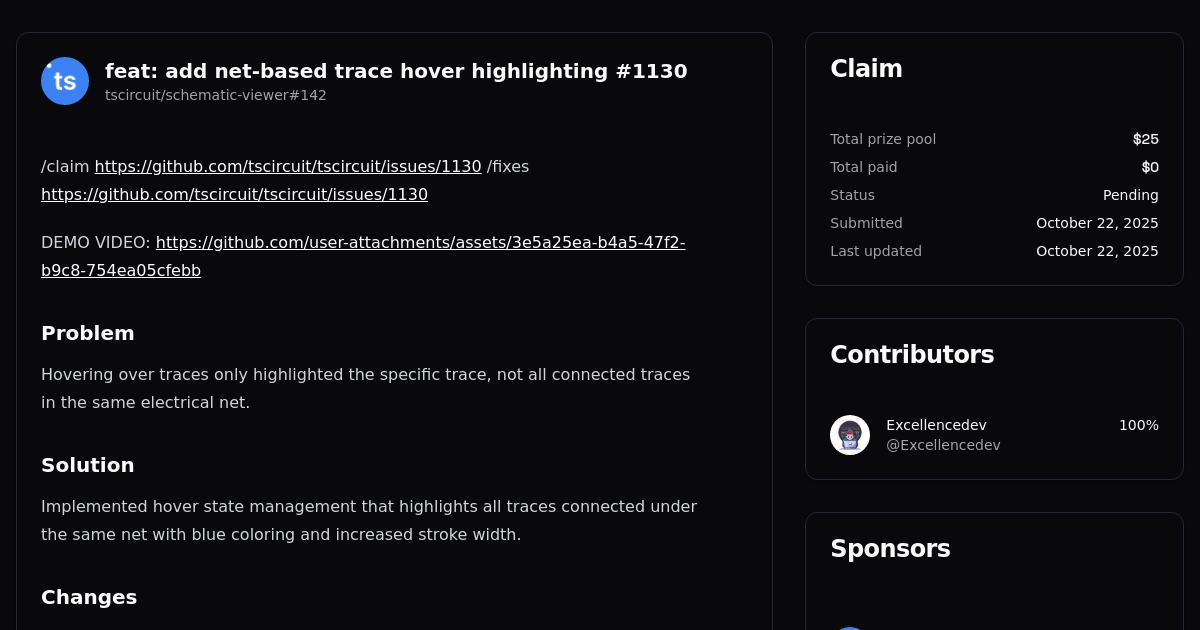The width and height of the screenshot is (1200, 630).
Task: Click the partially visible sponsor avatar
Action: [850, 628]
